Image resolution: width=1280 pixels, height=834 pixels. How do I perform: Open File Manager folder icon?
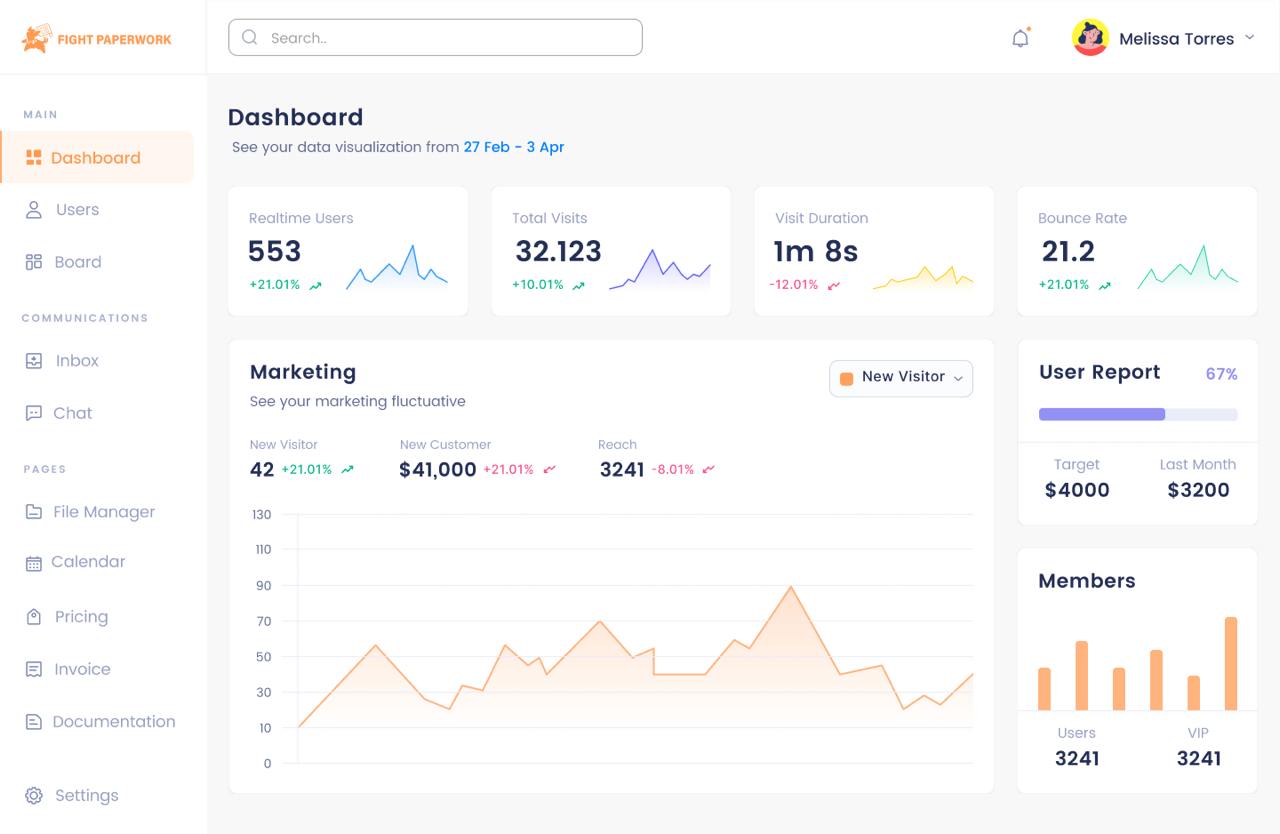click(x=34, y=512)
